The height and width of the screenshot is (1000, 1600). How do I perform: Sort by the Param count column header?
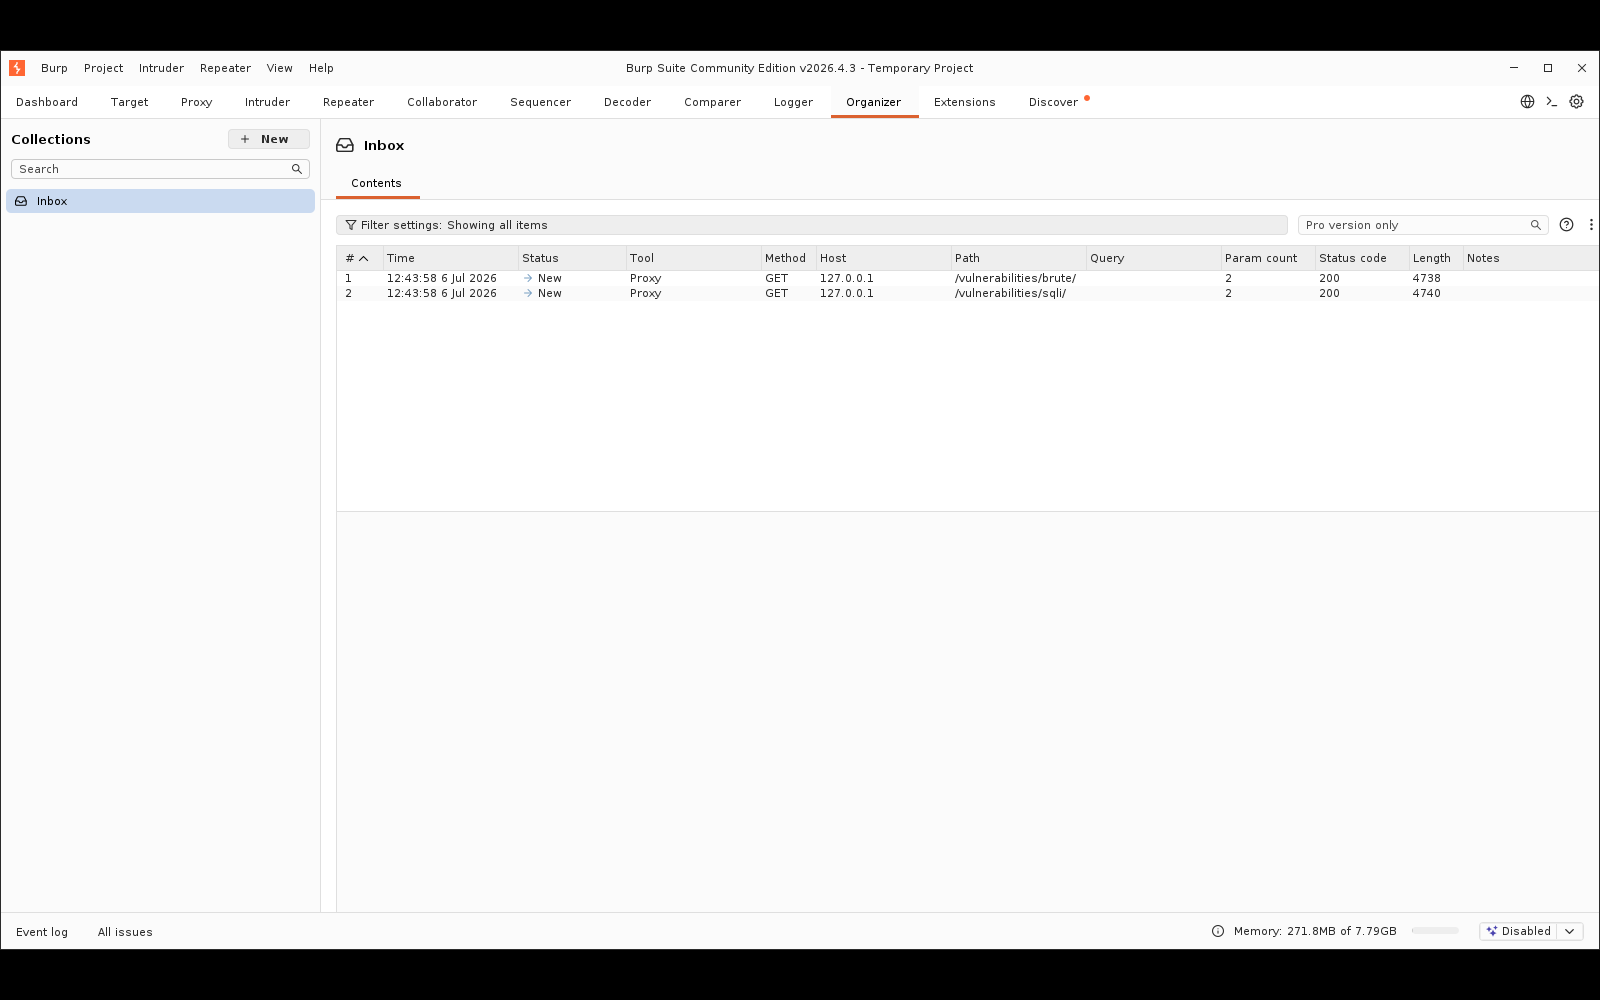pyautogui.click(x=1268, y=258)
